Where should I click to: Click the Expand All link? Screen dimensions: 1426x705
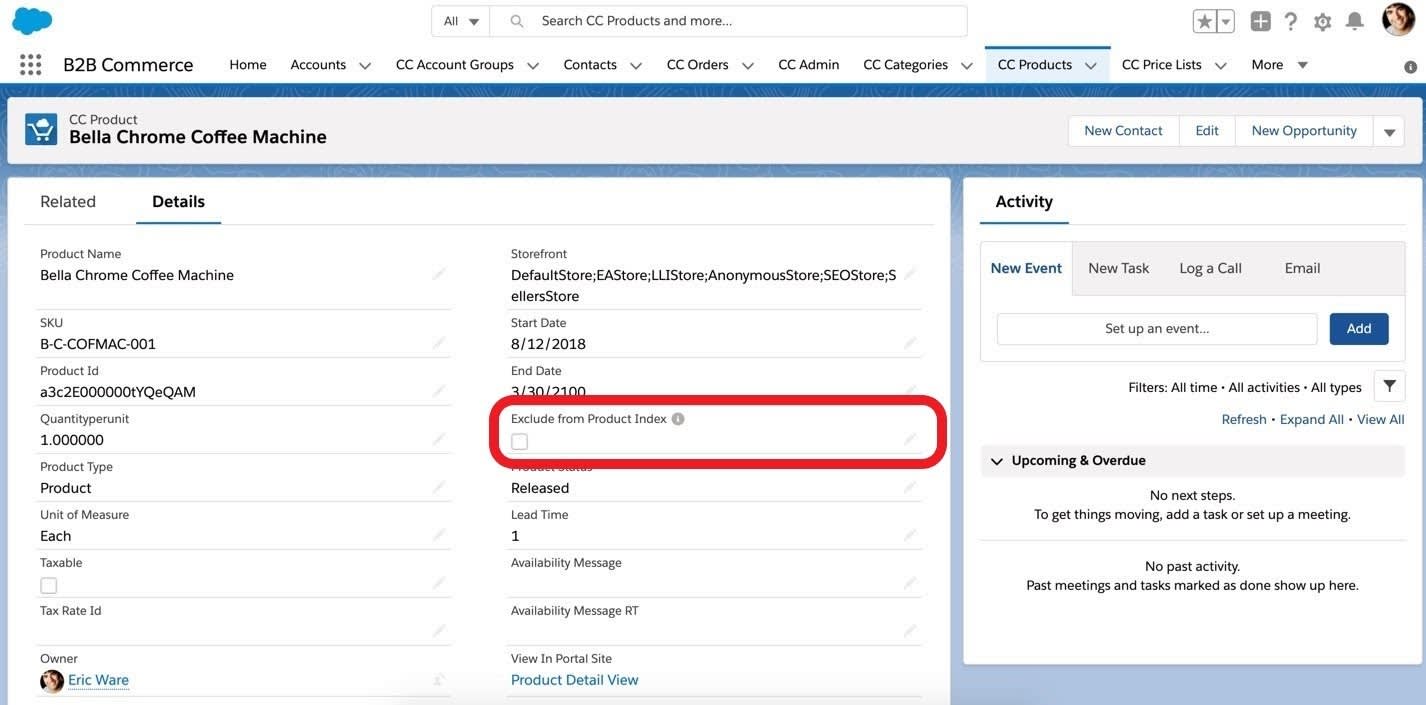[x=1312, y=419]
